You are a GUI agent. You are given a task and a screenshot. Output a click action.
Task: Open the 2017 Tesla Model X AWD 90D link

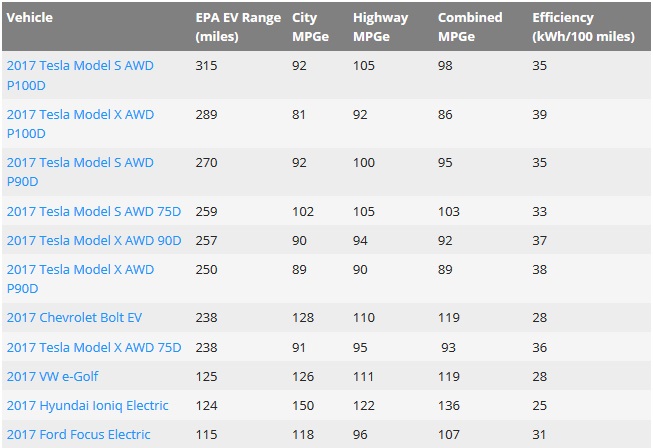94,240
